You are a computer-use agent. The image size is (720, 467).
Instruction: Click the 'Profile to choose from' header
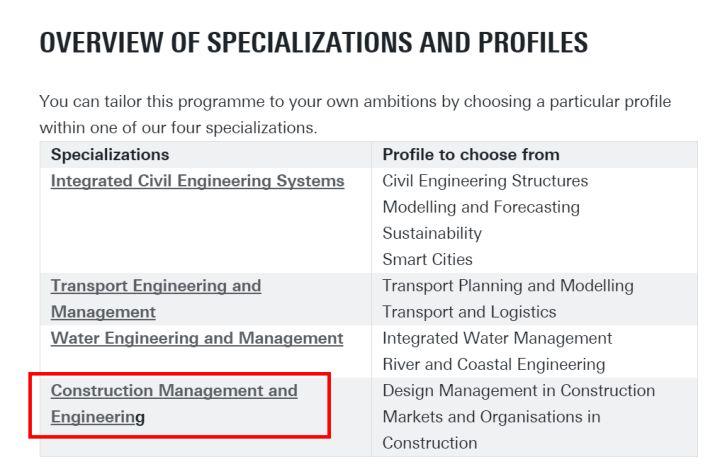pyautogui.click(x=471, y=155)
